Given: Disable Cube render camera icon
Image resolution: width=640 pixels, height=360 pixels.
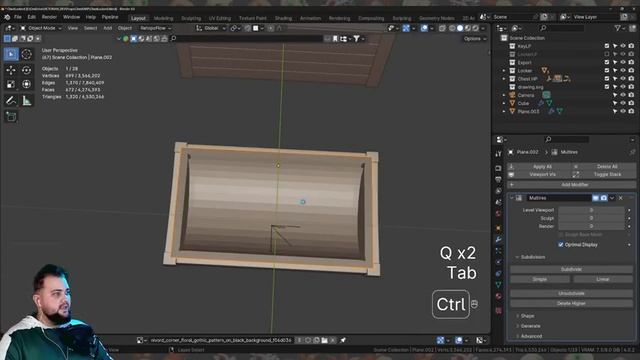Looking at the screenshot, I should point(631,103).
